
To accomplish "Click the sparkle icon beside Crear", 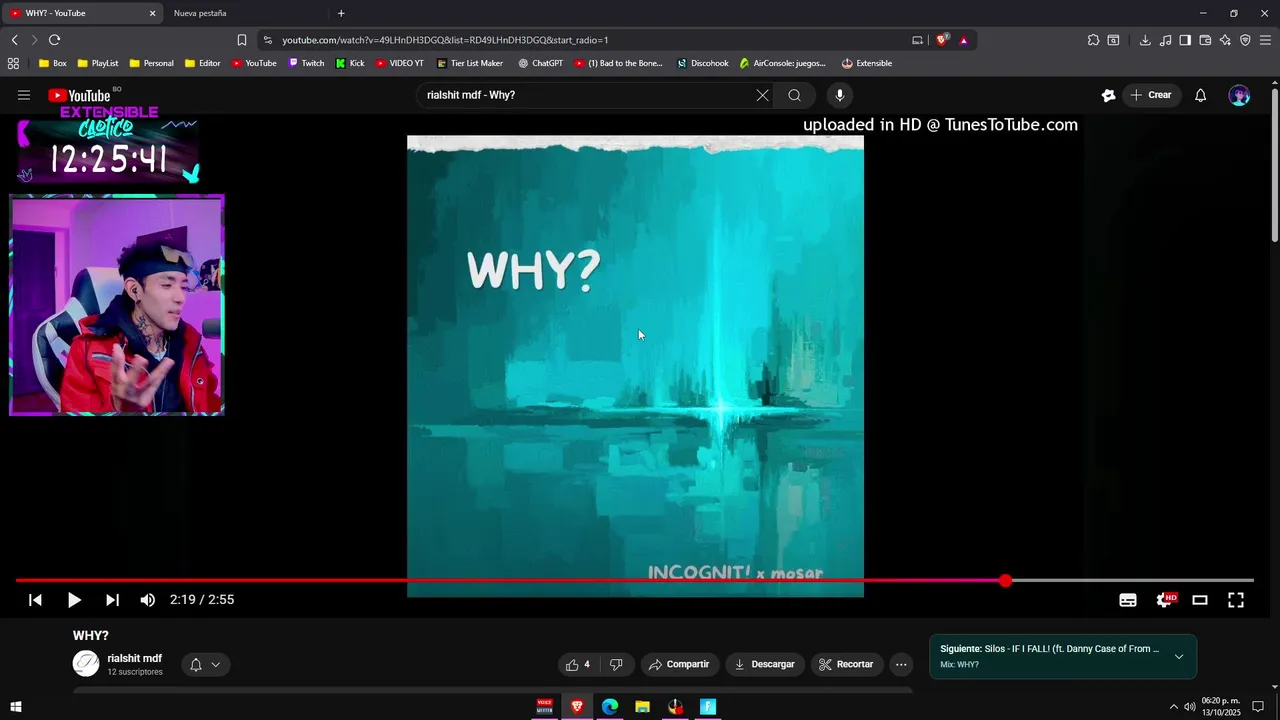I will coord(1108,95).
